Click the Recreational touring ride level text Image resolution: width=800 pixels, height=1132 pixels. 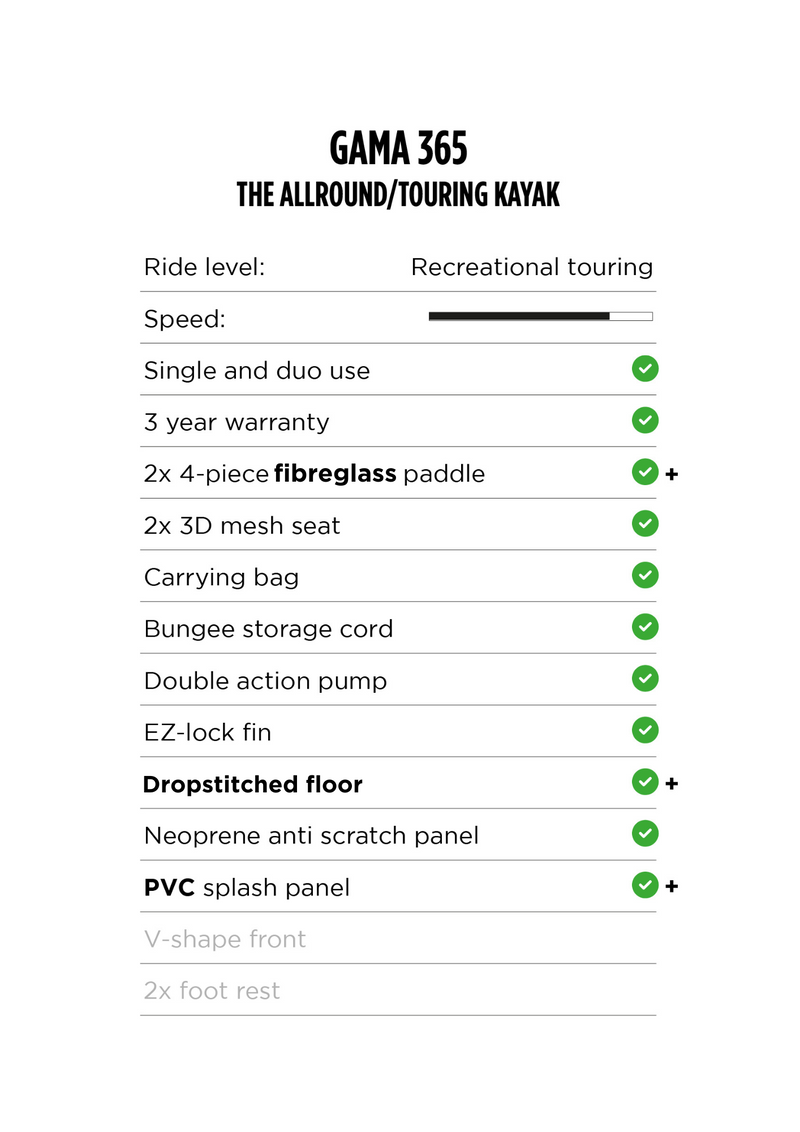pyautogui.click(x=531, y=267)
